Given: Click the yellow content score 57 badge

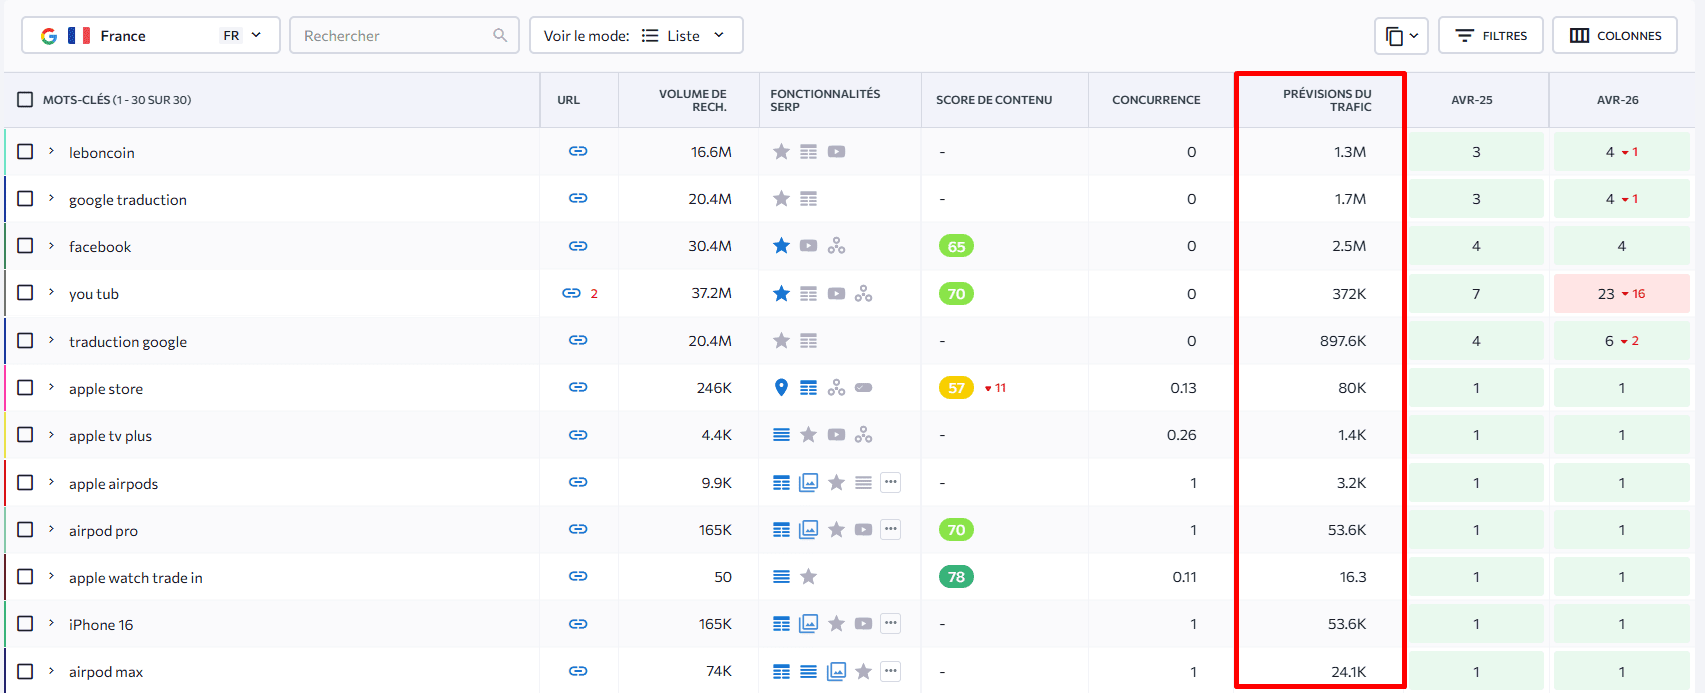Looking at the screenshot, I should 956,388.
